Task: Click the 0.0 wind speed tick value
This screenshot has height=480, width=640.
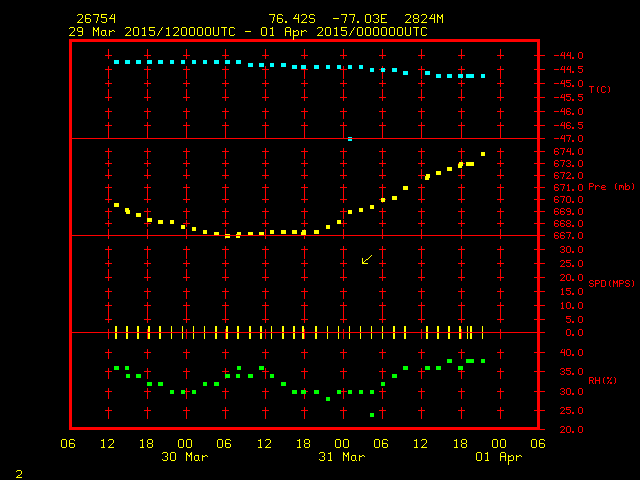Action: click(x=574, y=333)
